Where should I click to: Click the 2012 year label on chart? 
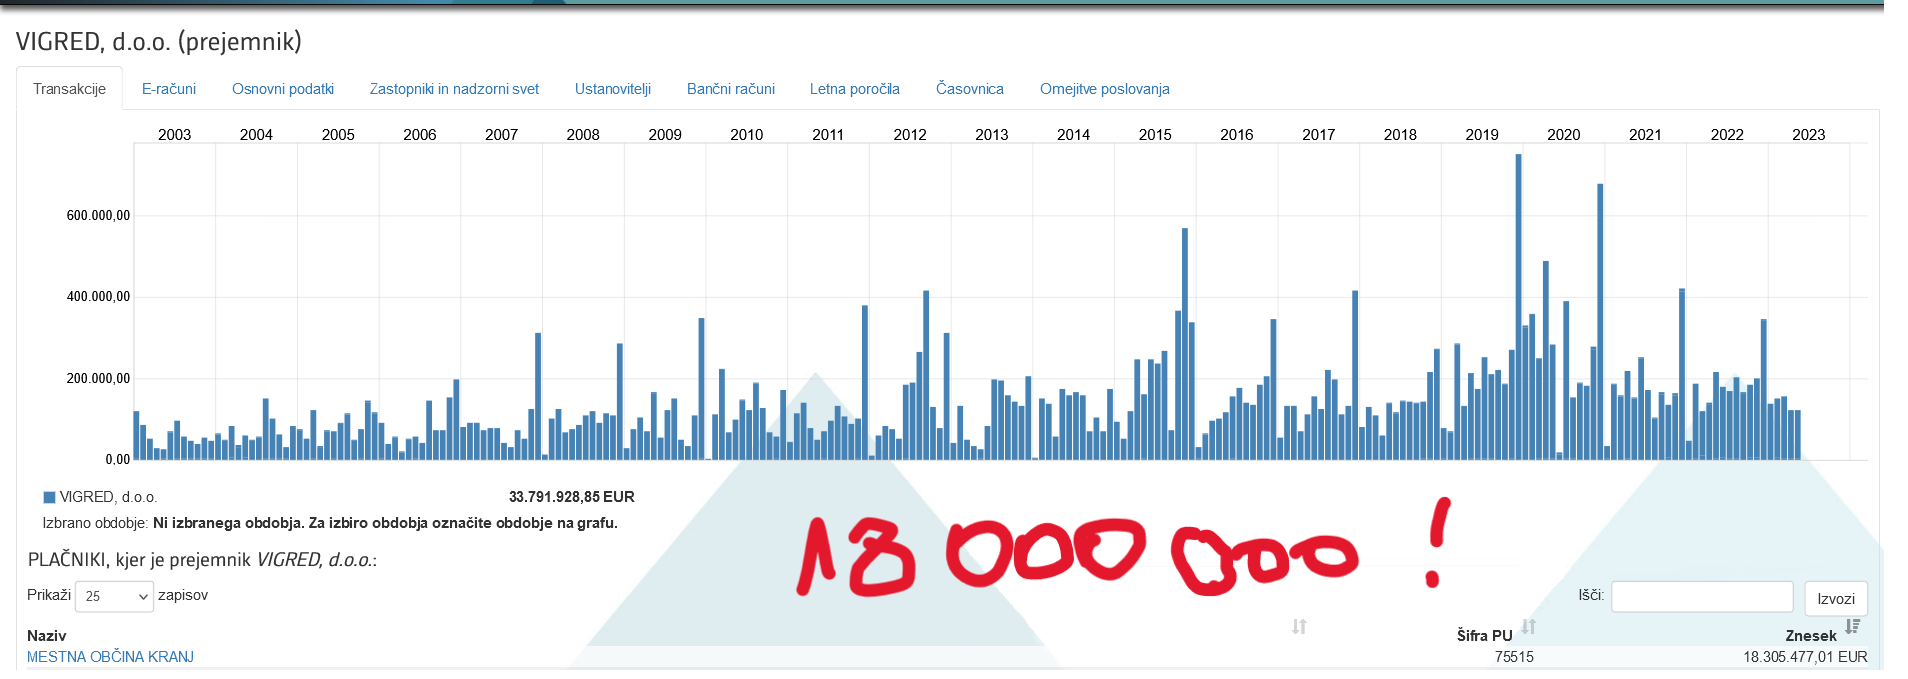(x=910, y=134)
